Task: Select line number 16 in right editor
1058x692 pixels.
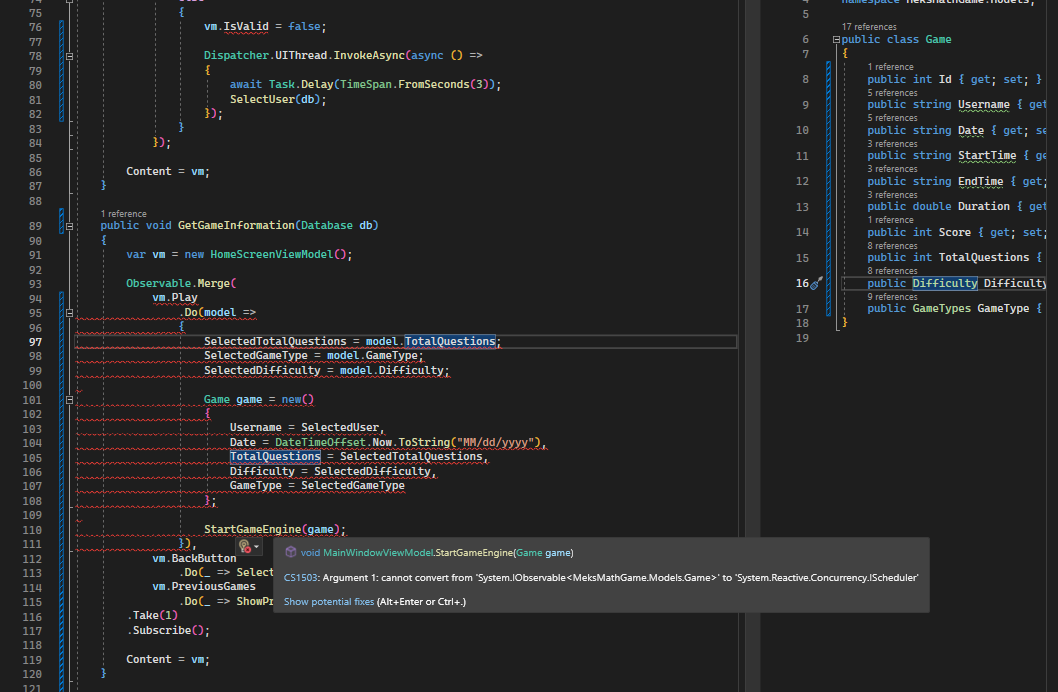Action: coord(802,283)
